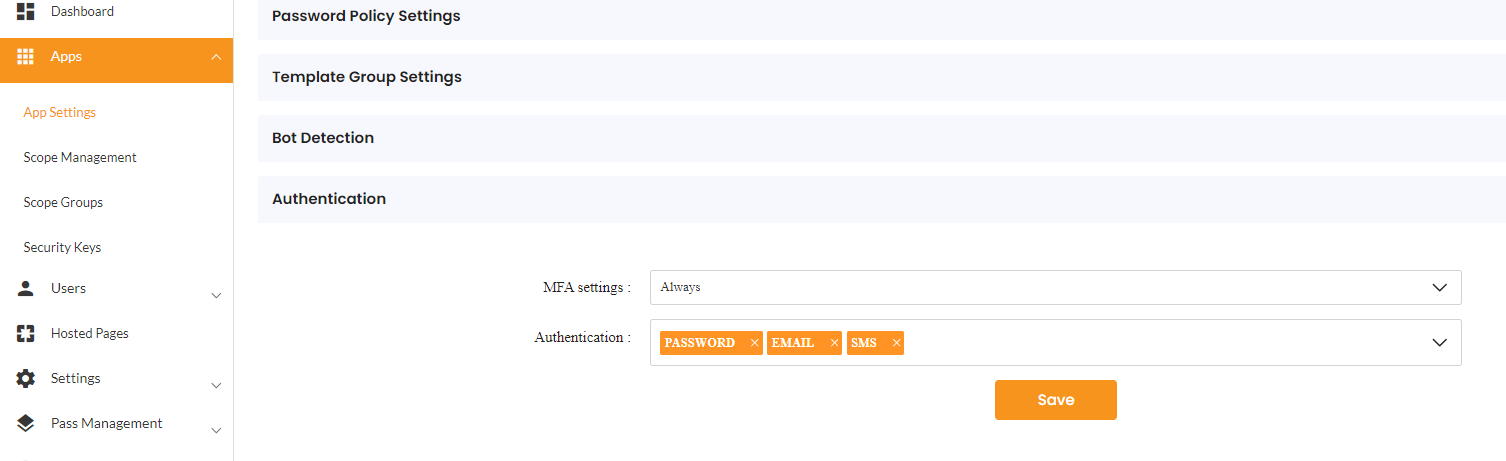The width and height of the screenshot is (1506, 461).
Task: Save the authentication settings
Action: click(x=1055, y=400)
